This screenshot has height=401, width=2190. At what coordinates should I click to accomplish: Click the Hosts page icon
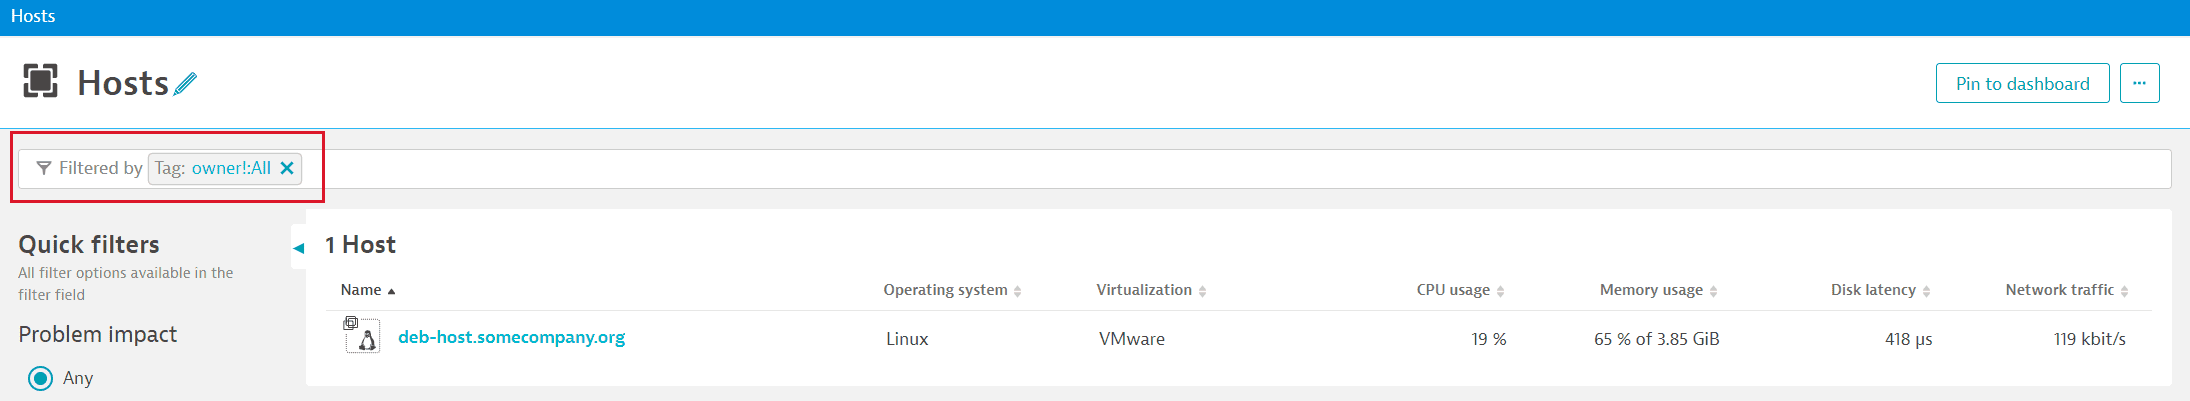pyautogui.click(x=40, y=81)
